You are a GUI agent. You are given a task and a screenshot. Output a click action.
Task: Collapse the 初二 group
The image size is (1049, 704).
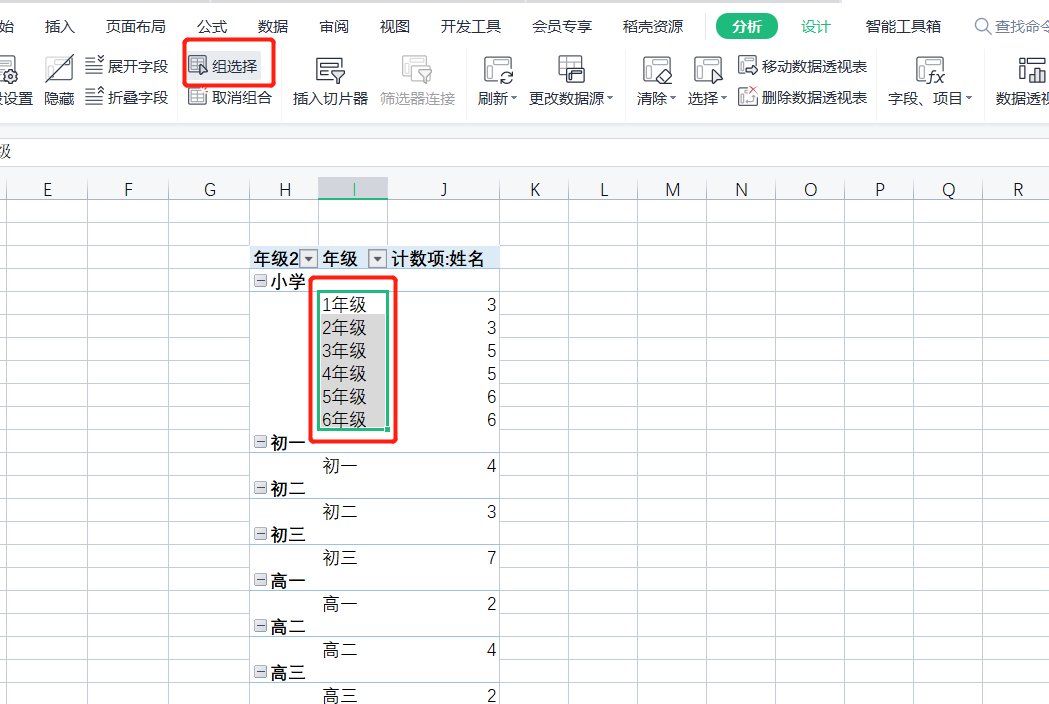click(x=260, y=488)
